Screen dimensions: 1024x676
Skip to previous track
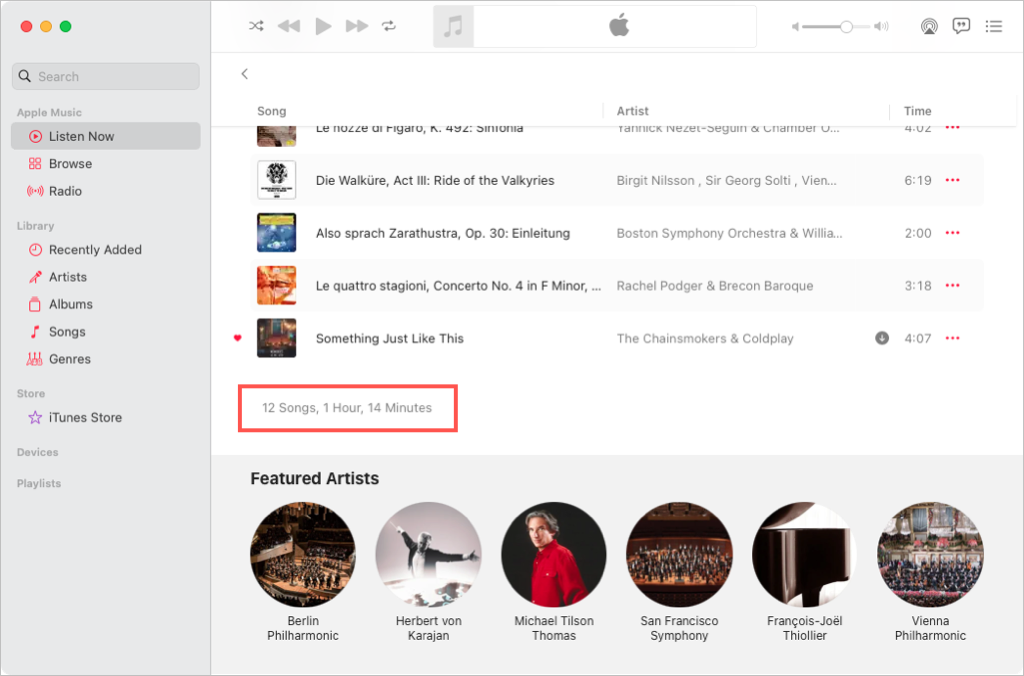(289, 26)
